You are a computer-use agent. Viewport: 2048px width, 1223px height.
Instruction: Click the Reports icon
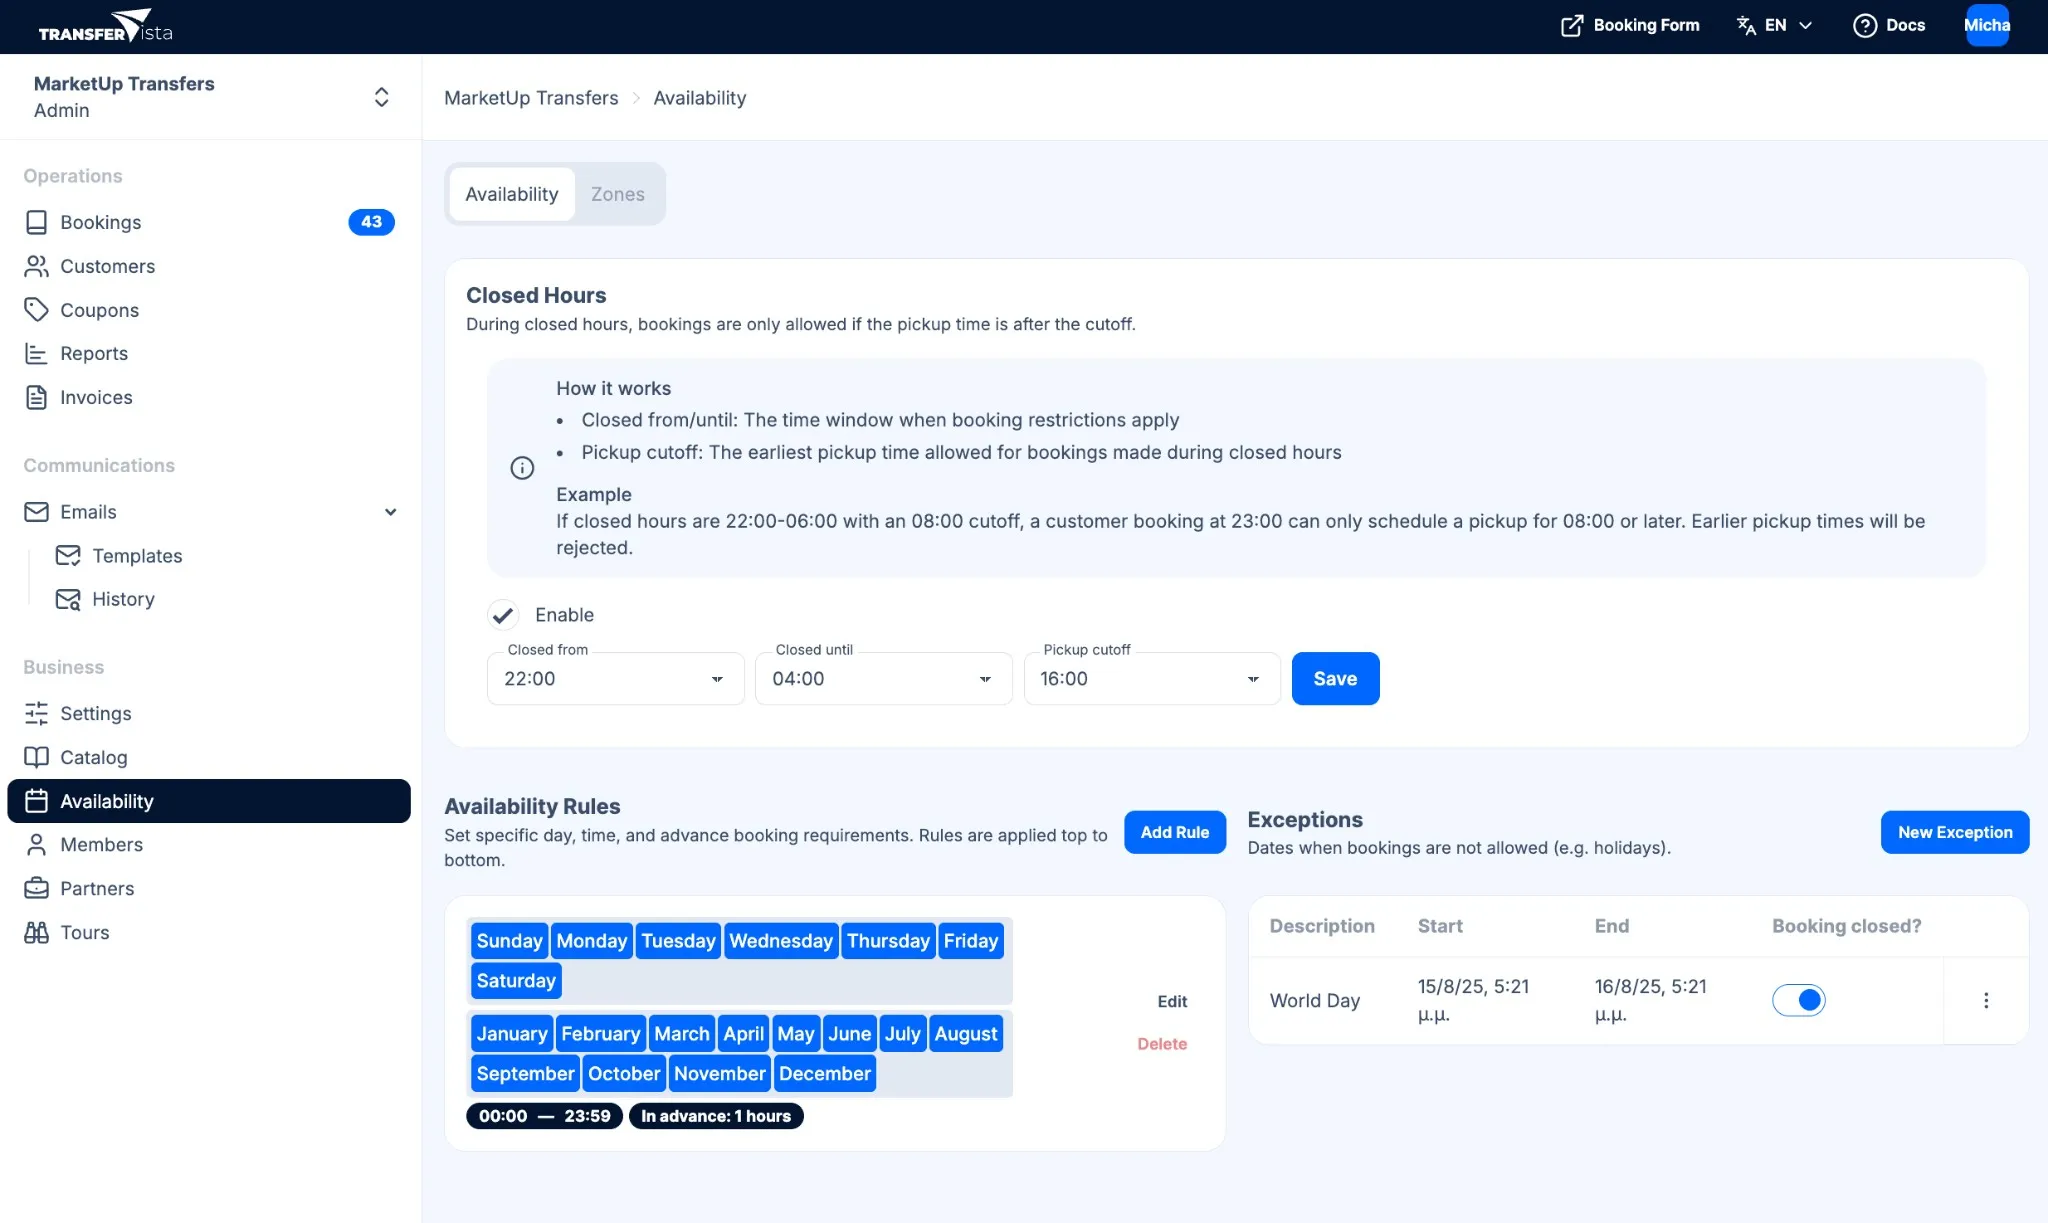pyautogui.click(x=37, y=353)
